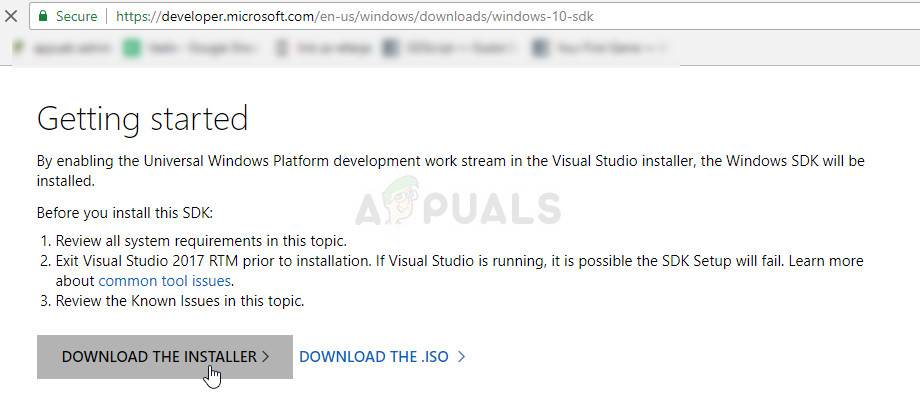This screenshot has height=406, width=920.
Task: Click the Getting started heading
Action: pos(143,119)
